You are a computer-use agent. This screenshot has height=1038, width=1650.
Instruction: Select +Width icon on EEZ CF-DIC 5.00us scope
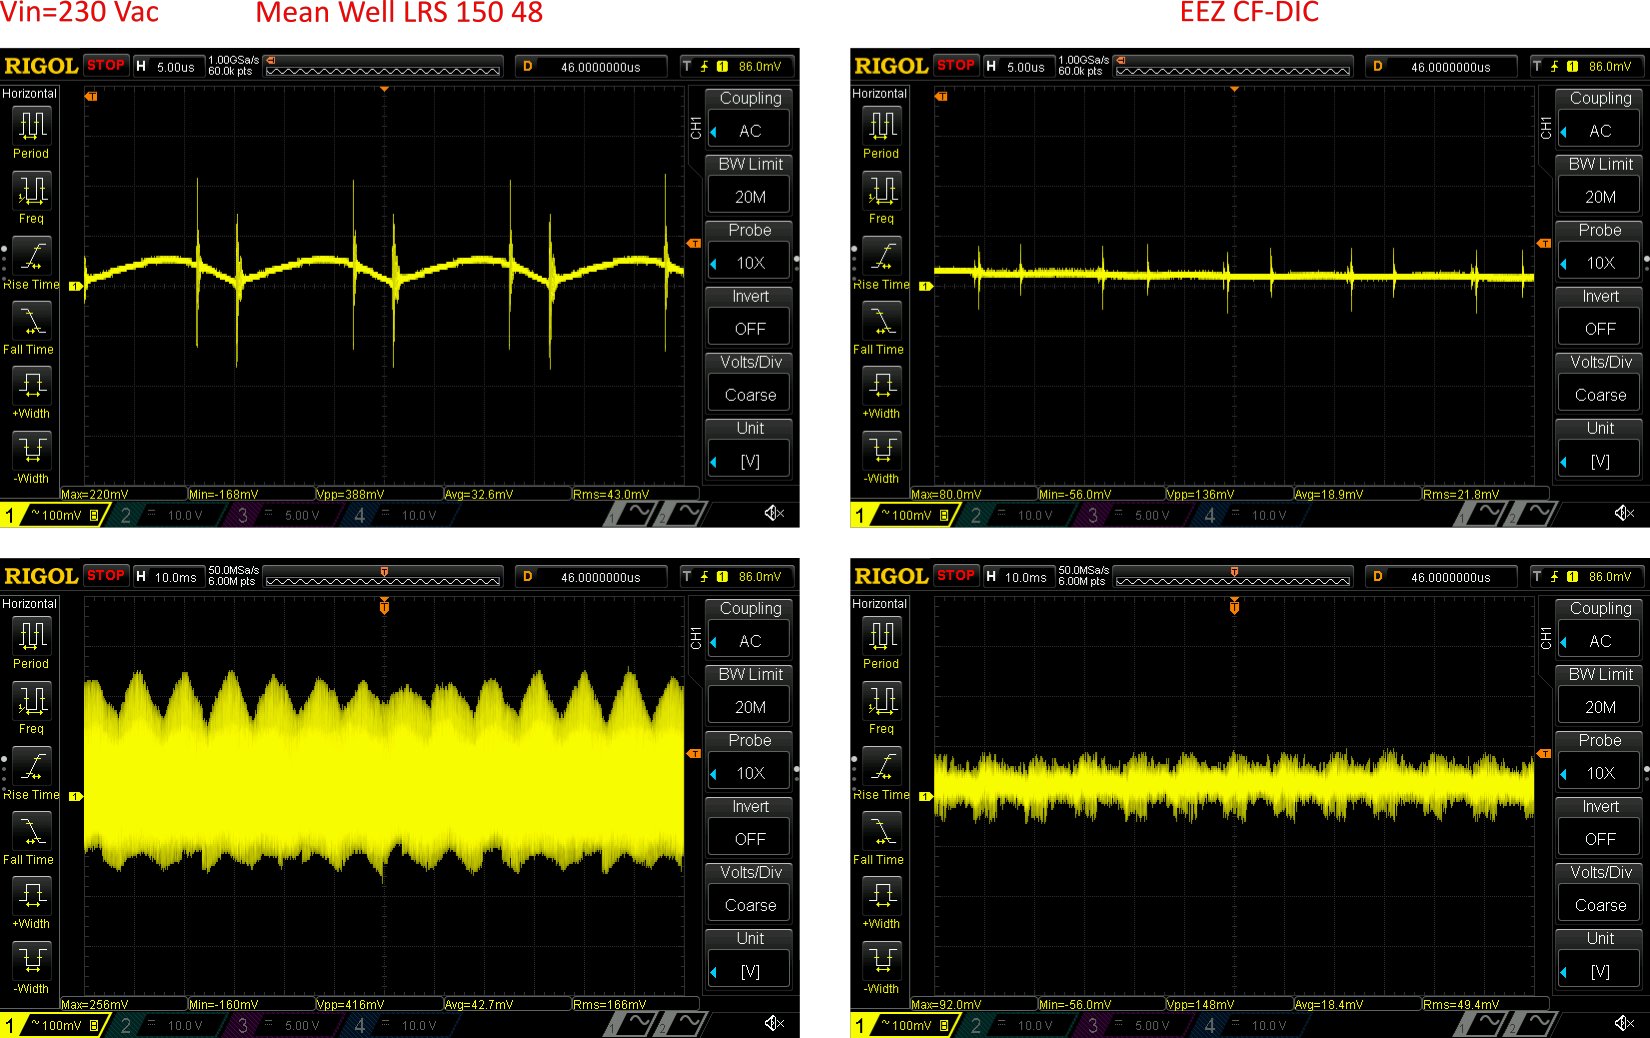tap(882, 386)
